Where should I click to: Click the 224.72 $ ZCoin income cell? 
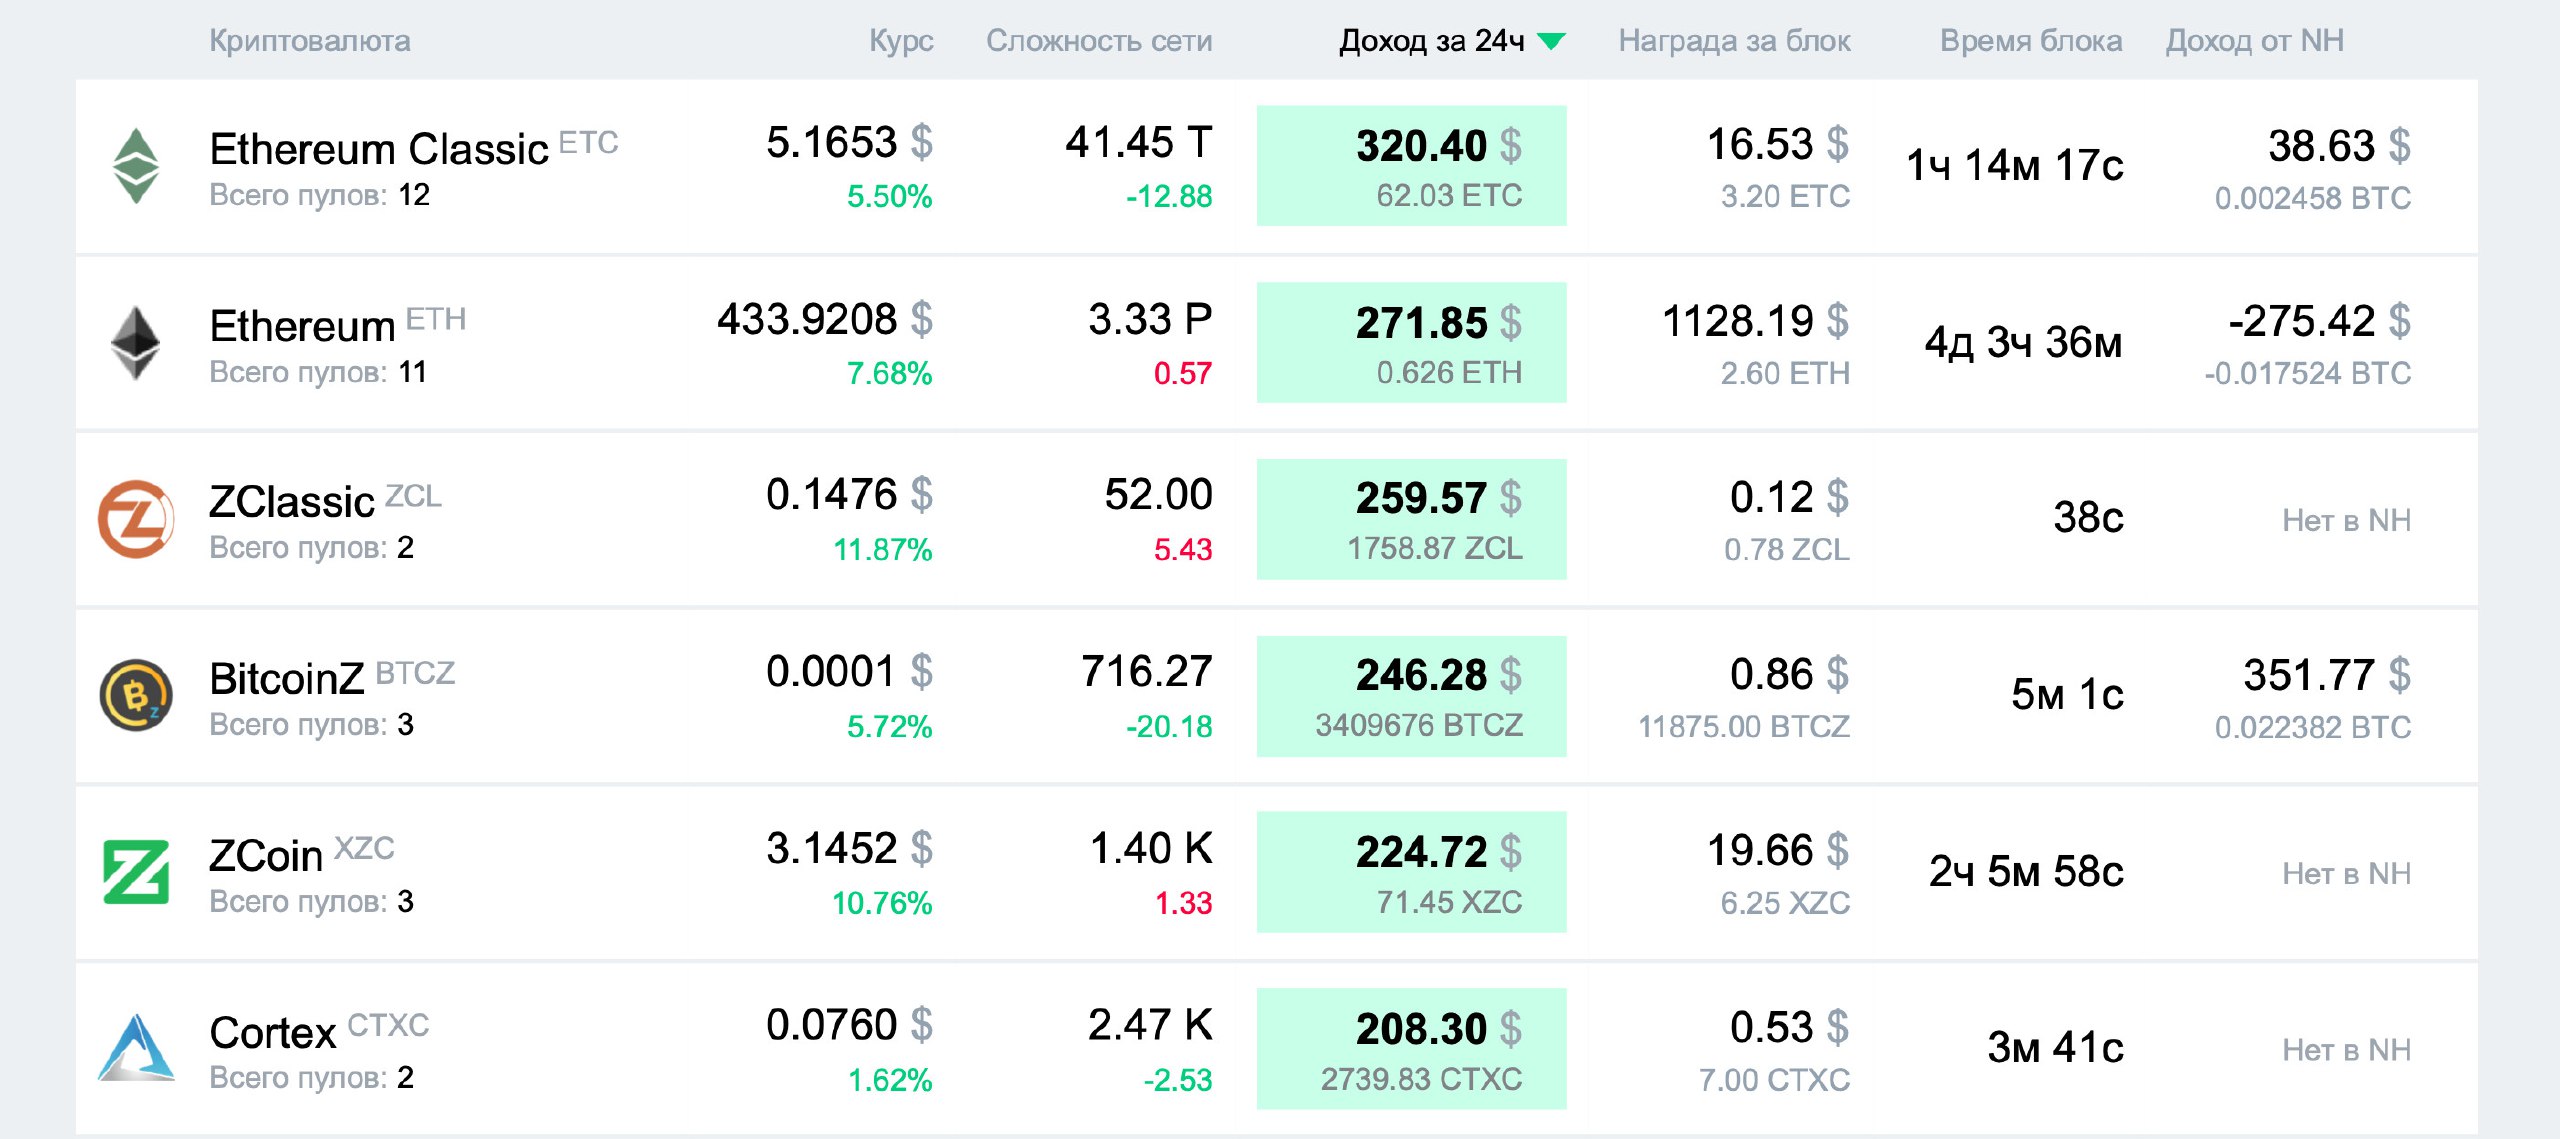[x=1411, y=872]
